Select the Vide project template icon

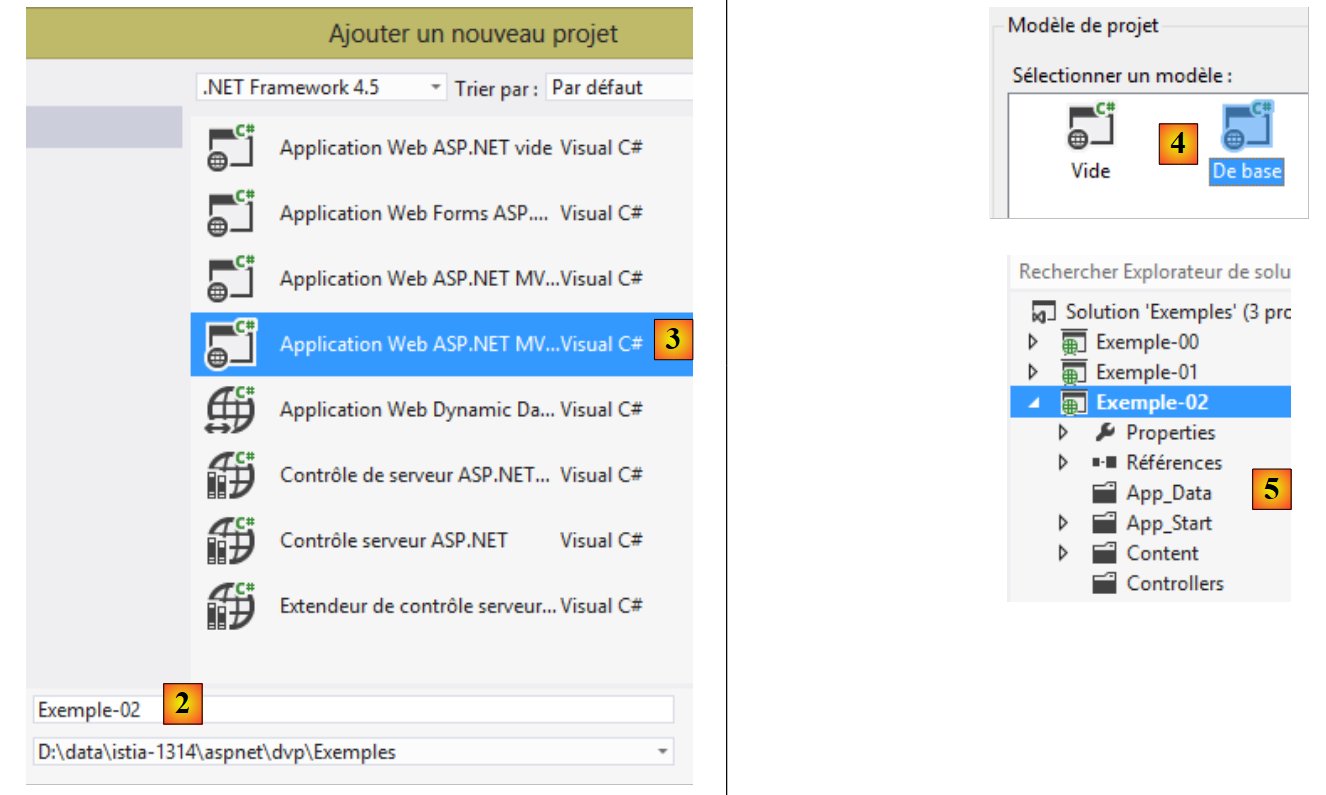tap(1091, 128)
